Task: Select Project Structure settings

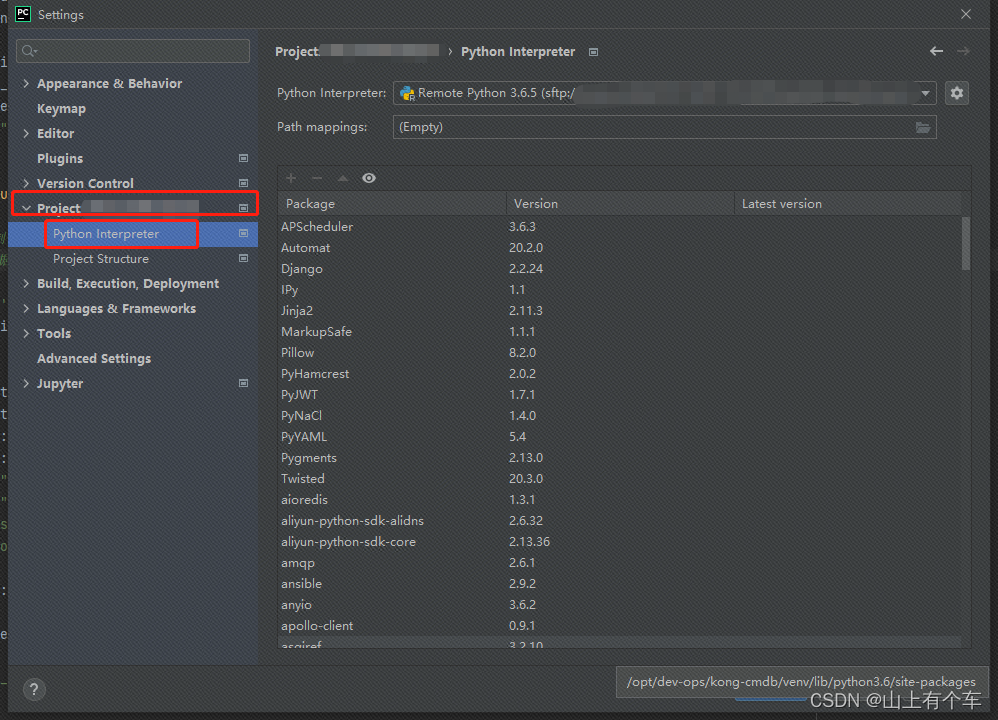Action: [x=101, y=259]
